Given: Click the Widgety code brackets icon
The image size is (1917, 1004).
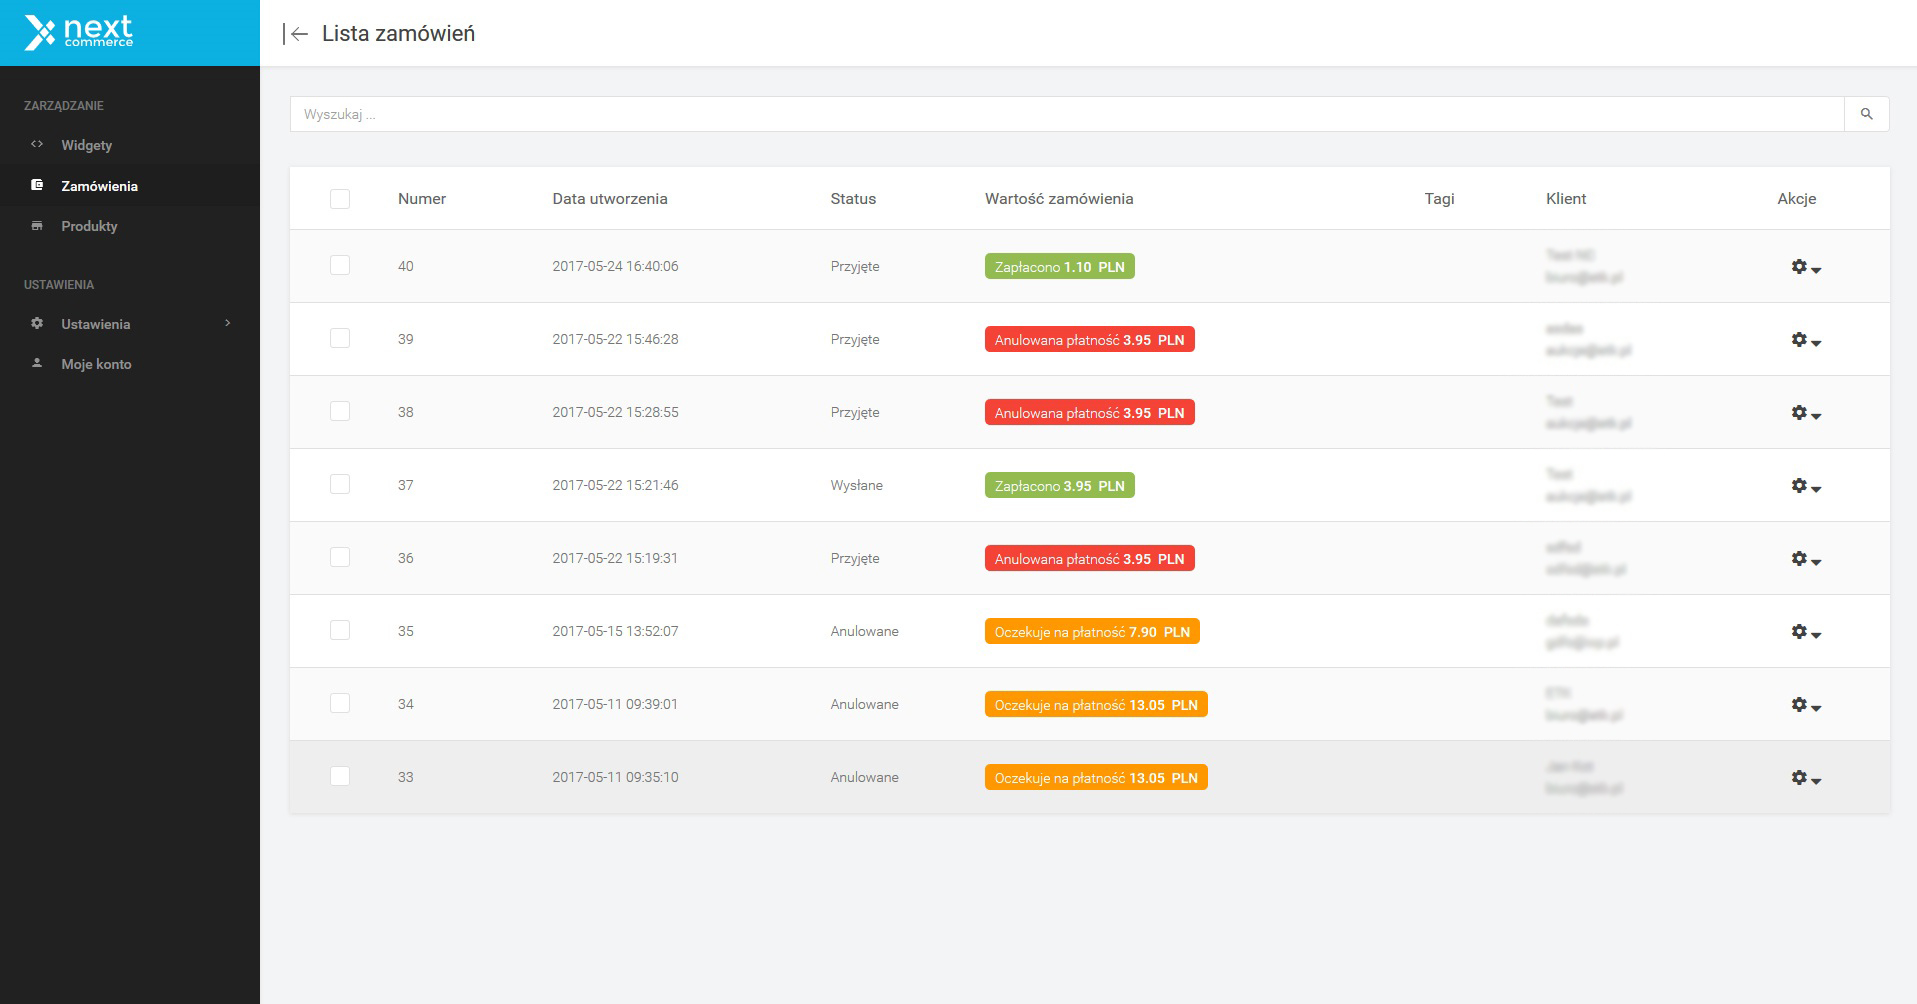Looking at the screenshot, I should coord(37,144).
